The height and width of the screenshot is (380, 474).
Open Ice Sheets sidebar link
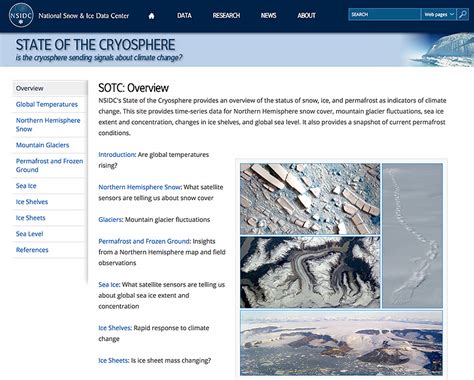tap(30, 218)
